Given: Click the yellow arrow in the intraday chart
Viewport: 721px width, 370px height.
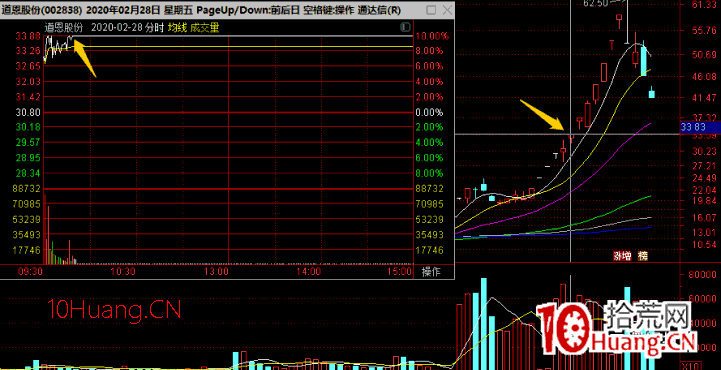Looking at the screenshot, I should (84, 58).
